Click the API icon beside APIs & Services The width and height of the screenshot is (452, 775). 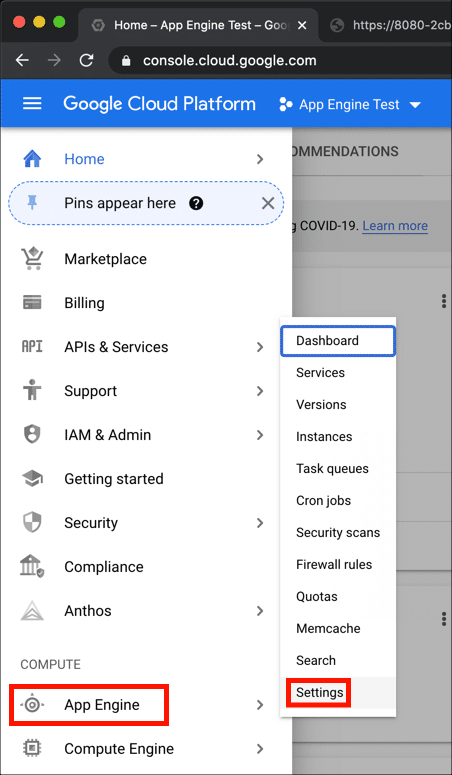(x=32, y=346)
